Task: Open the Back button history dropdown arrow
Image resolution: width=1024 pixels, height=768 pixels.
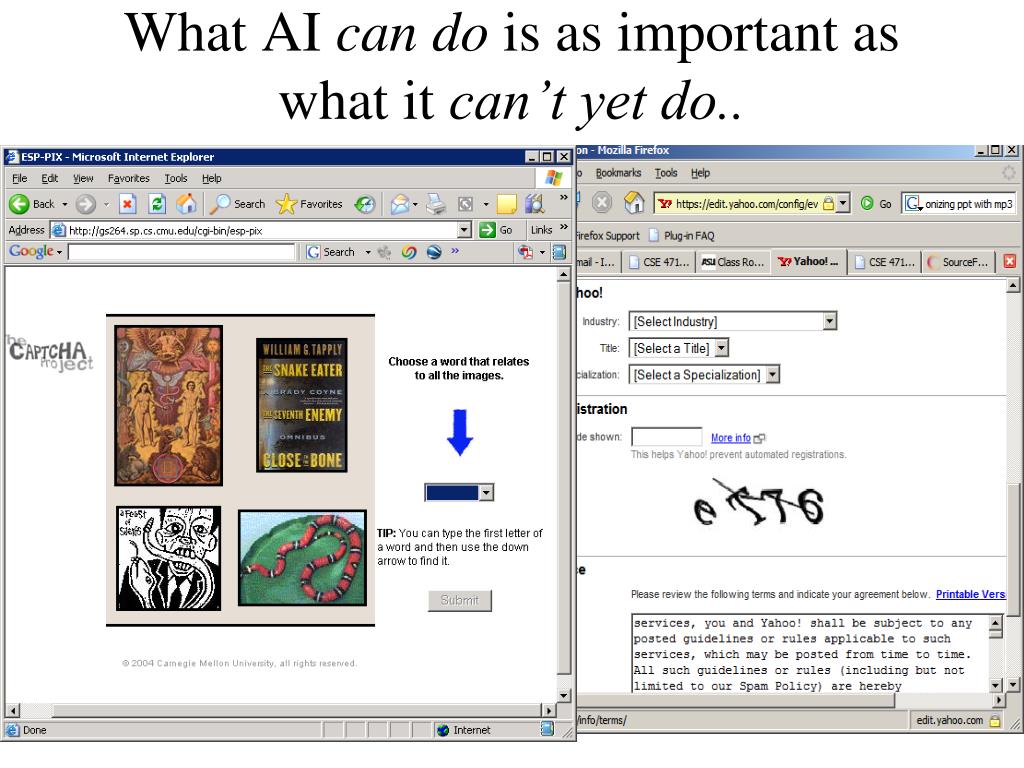Action: pos(65,204)
